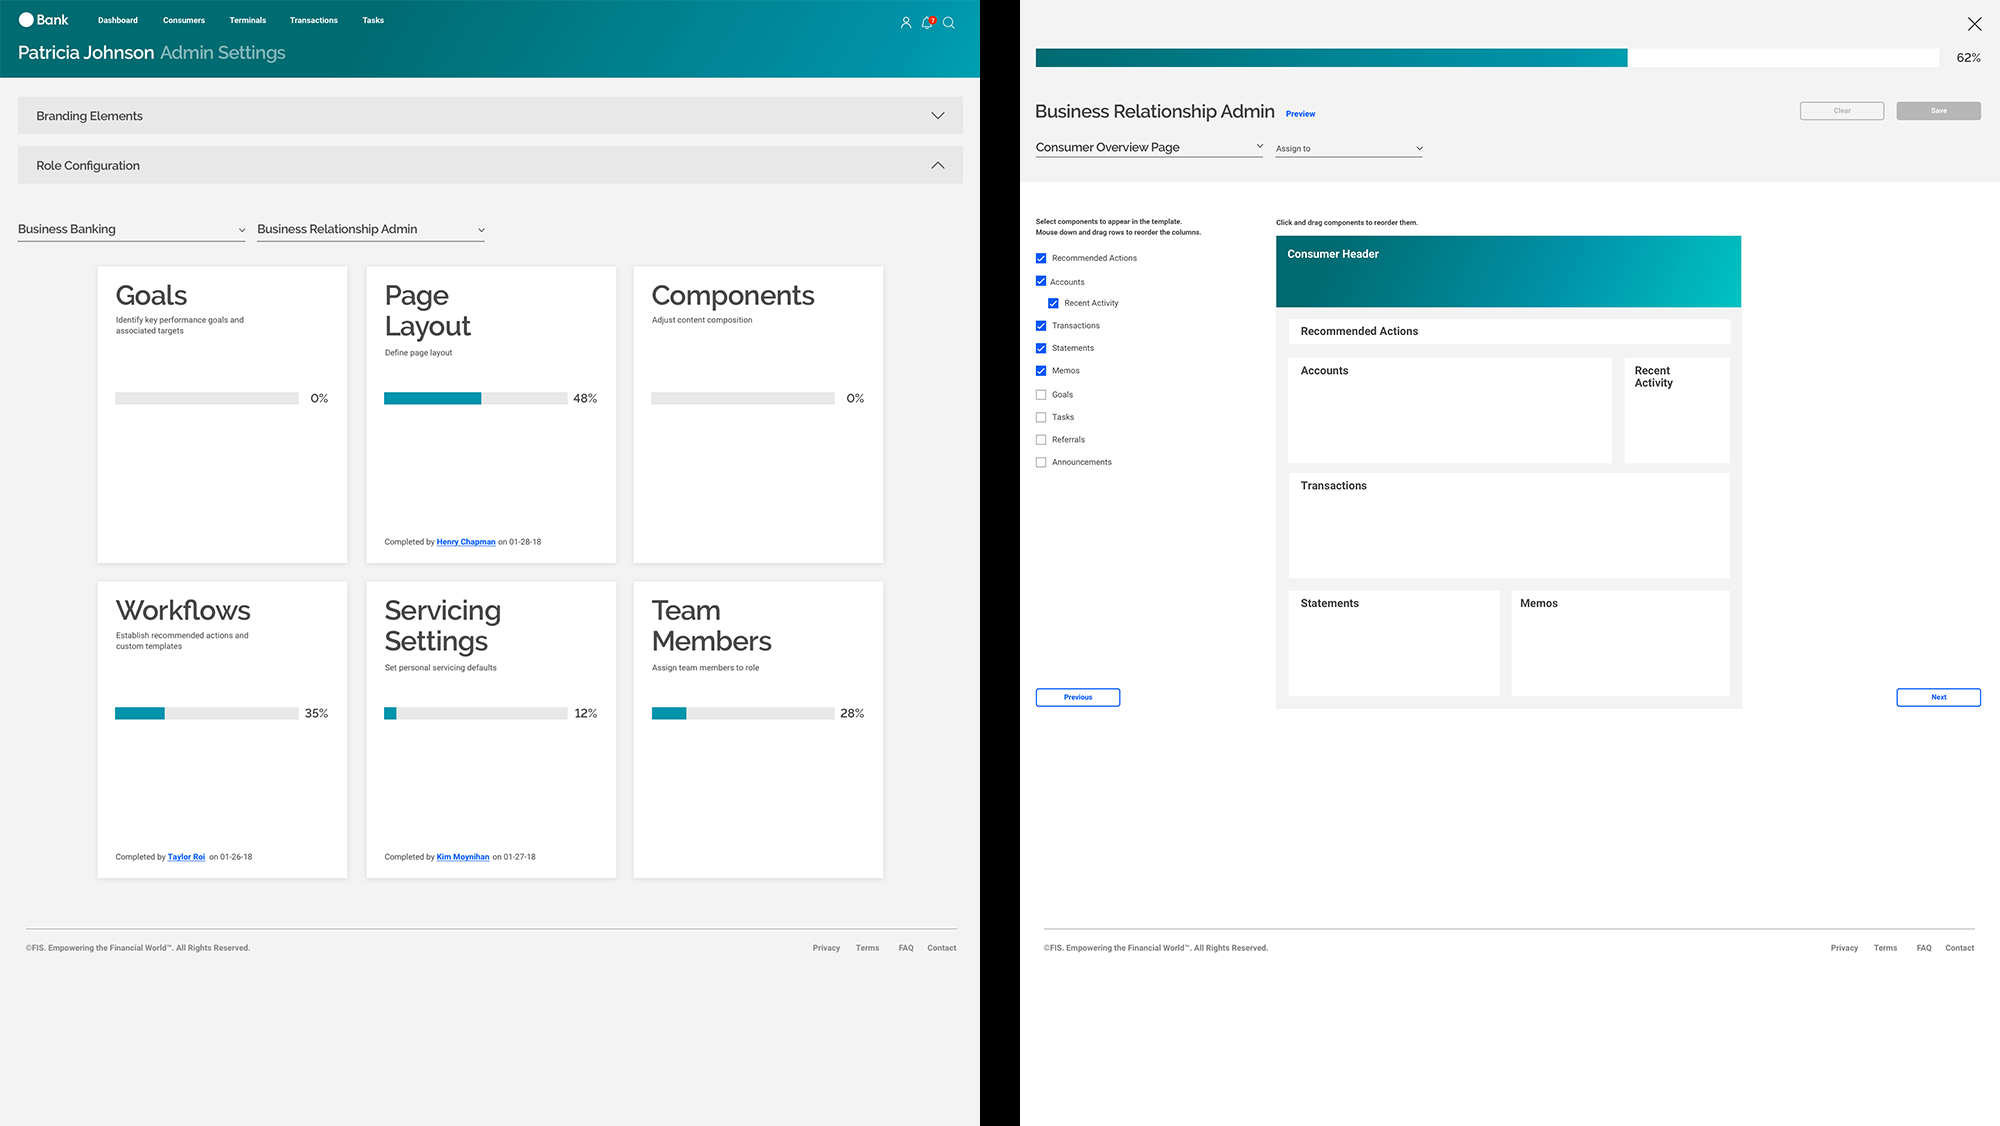Uncheck the Recent Activity checkbox
This screenshot has height=1126, width=2000.
point(1053,303)
